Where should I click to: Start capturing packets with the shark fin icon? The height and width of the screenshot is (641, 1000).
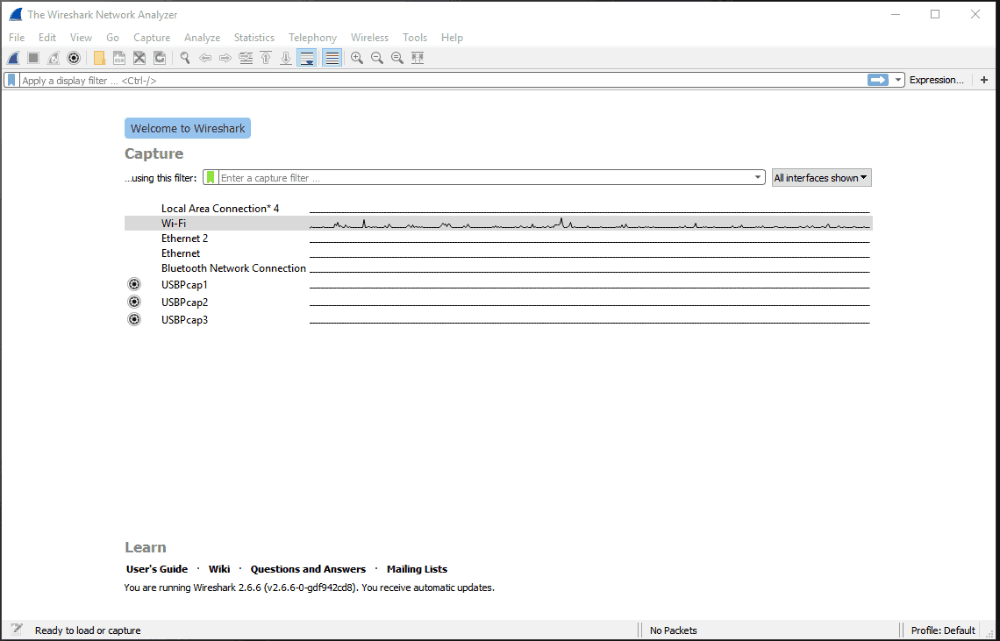13,58
